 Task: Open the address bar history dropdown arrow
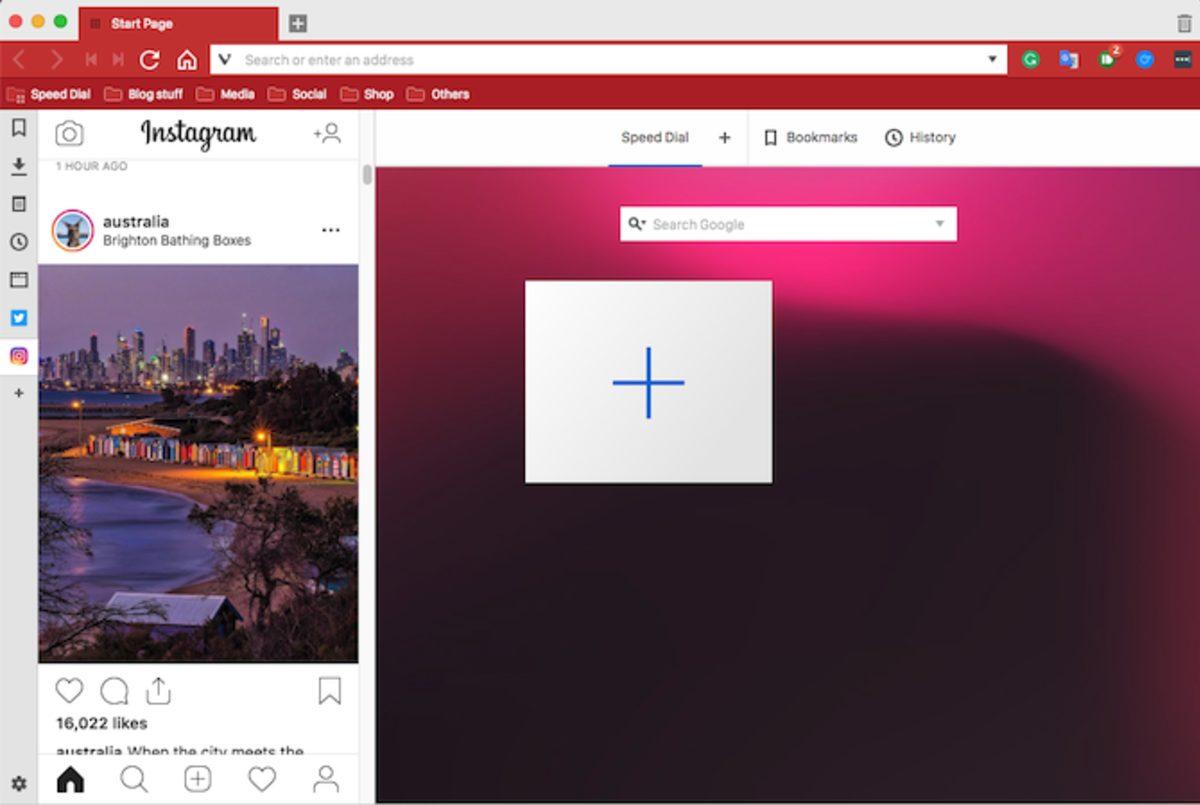click(990, 59)
